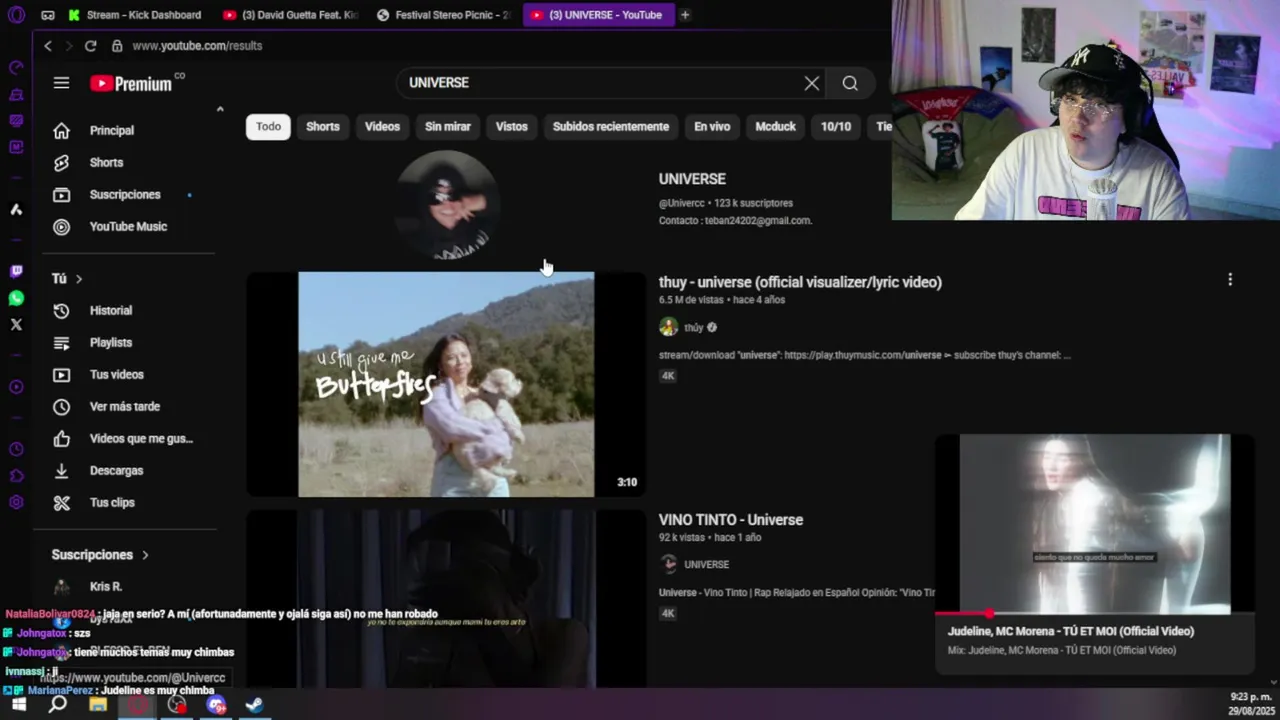Clear the search box with the X
The image size is (1280, 720).
pos(812,83)
